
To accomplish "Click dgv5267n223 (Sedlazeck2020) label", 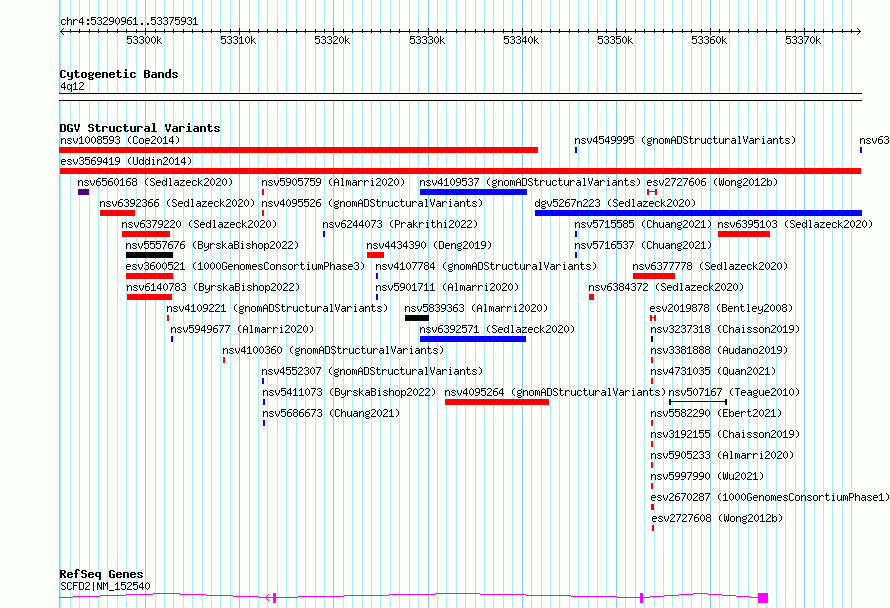I will [615, 203].
